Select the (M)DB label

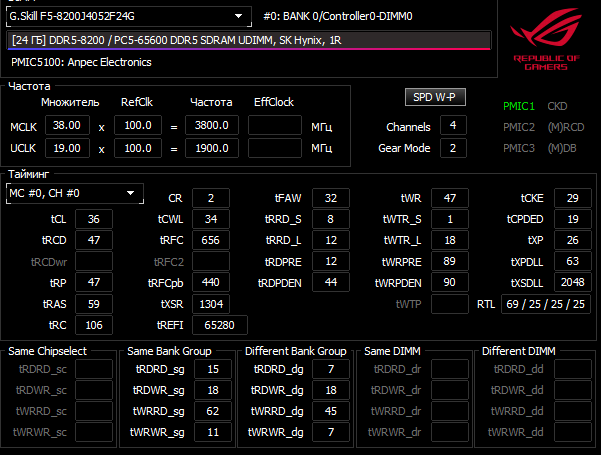point(562,148)
